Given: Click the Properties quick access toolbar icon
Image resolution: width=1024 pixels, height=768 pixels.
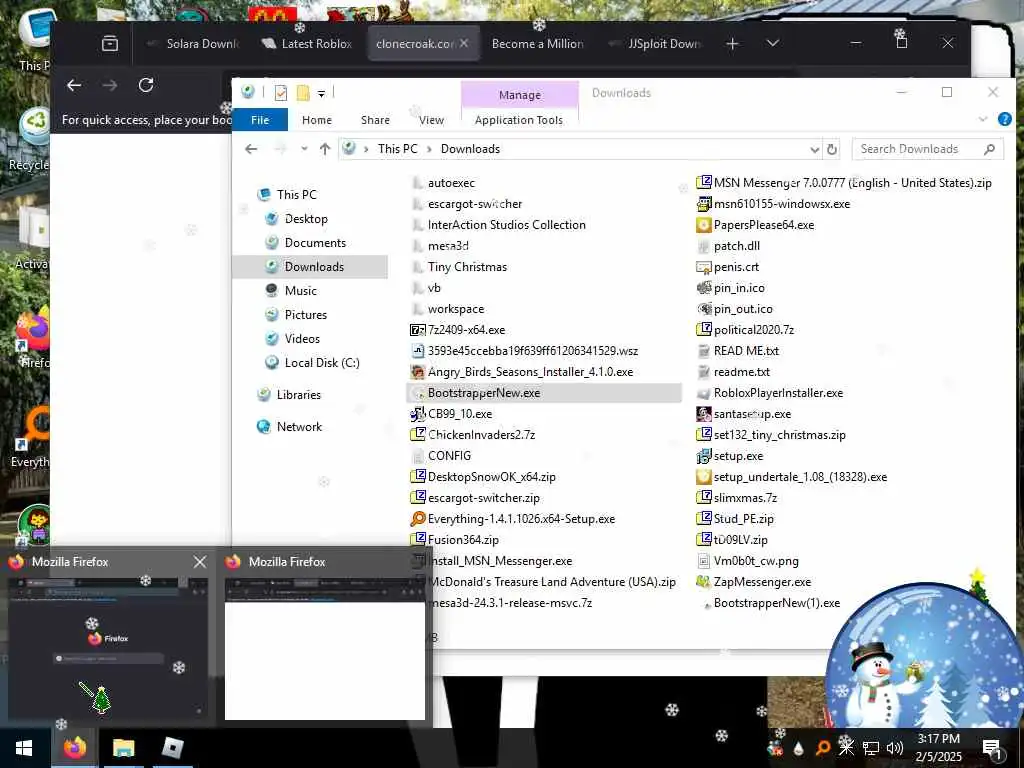Looking at the screenshot, I should 281,93.
